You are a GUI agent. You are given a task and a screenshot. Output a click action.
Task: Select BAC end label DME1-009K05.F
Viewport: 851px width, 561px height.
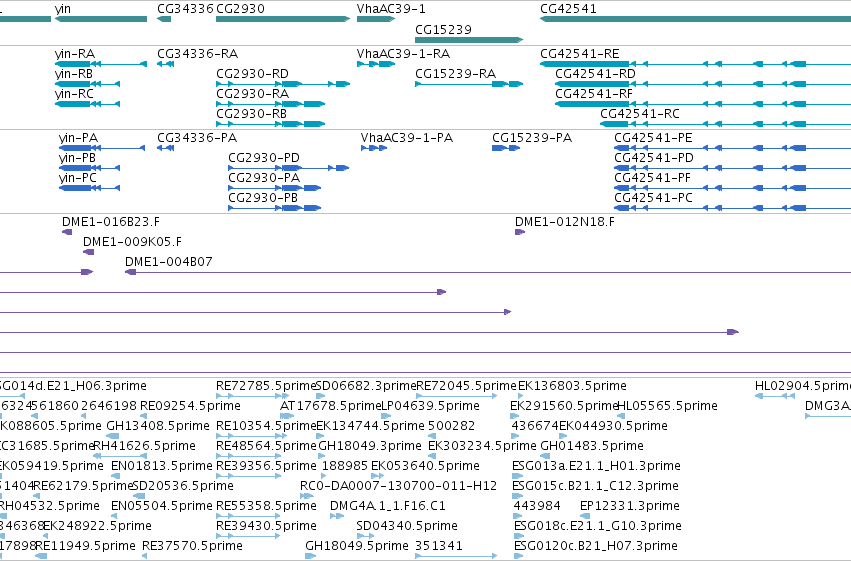[132, 242]
